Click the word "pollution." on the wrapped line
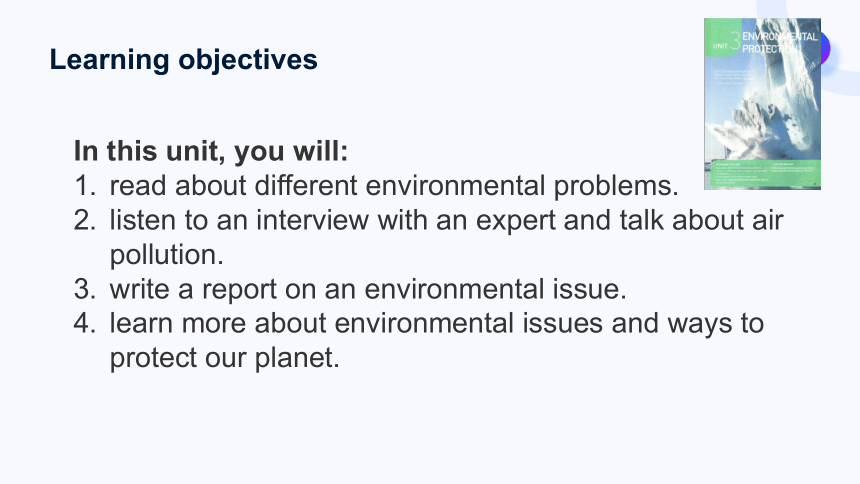Image resolution: width=860 pixels, height=484 pixels. 167,256
